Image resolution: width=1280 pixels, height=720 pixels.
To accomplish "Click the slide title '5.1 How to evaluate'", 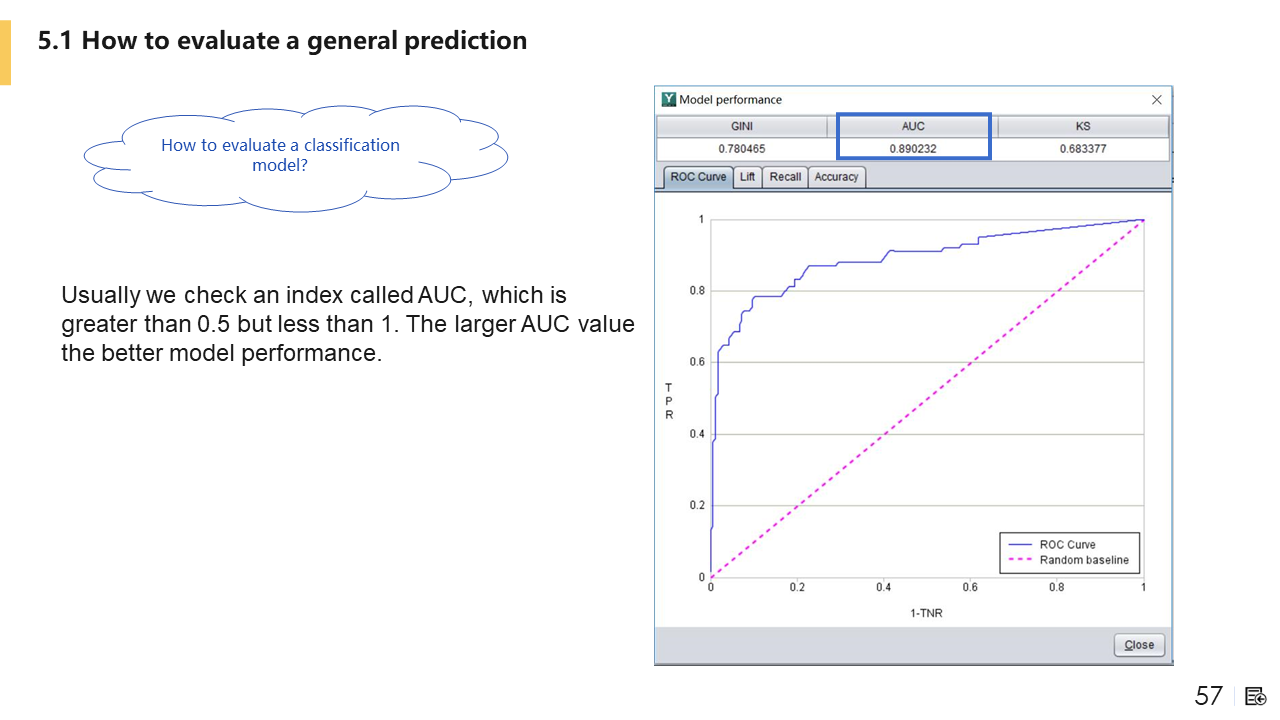I will pyautogui.click(x=282, y=41).
